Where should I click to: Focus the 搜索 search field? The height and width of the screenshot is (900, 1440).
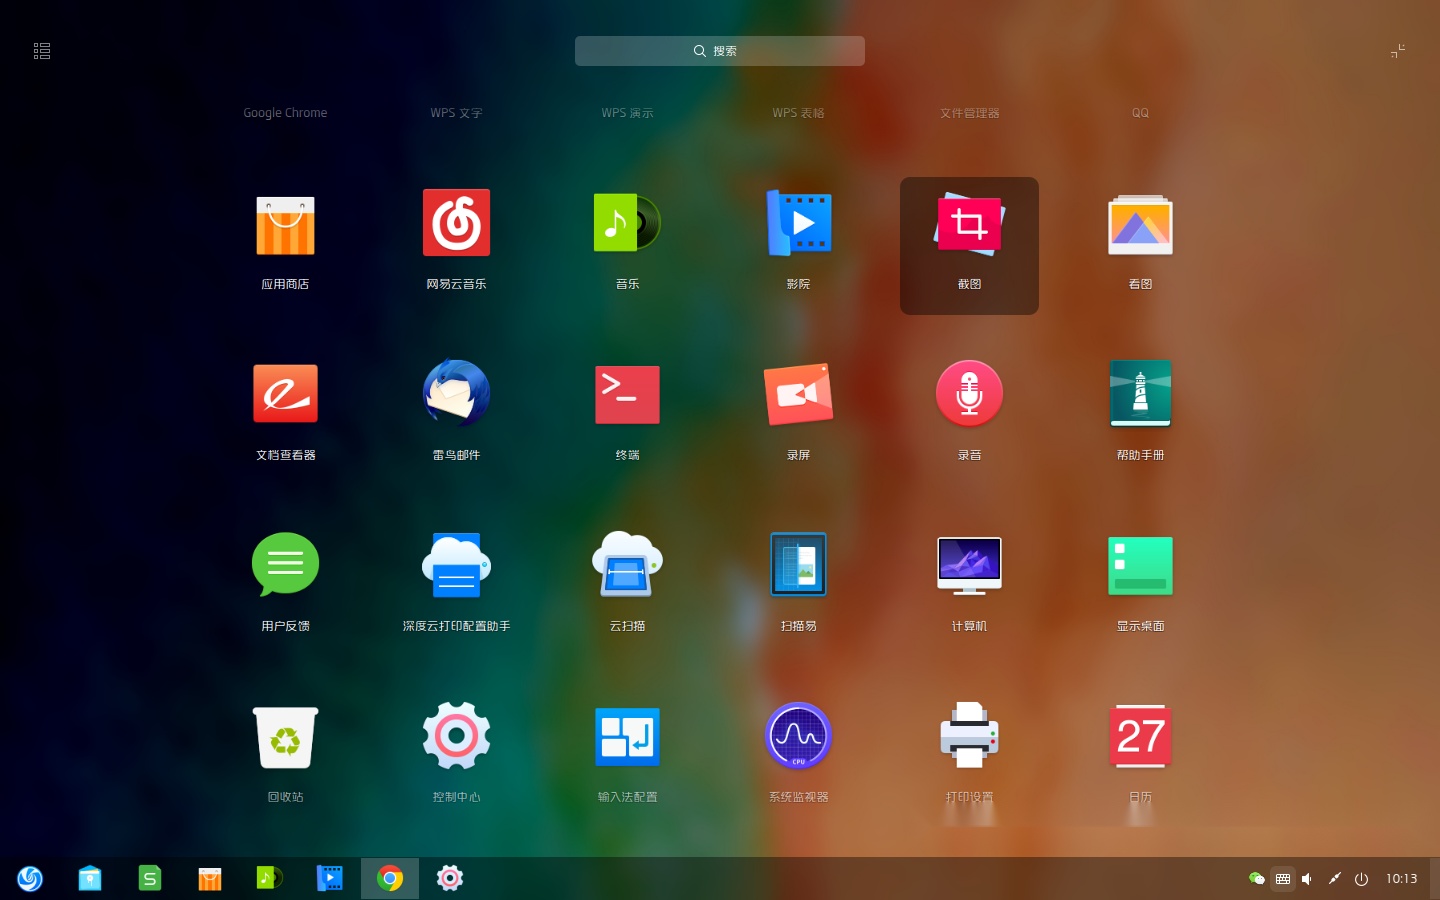coord(720,51)
